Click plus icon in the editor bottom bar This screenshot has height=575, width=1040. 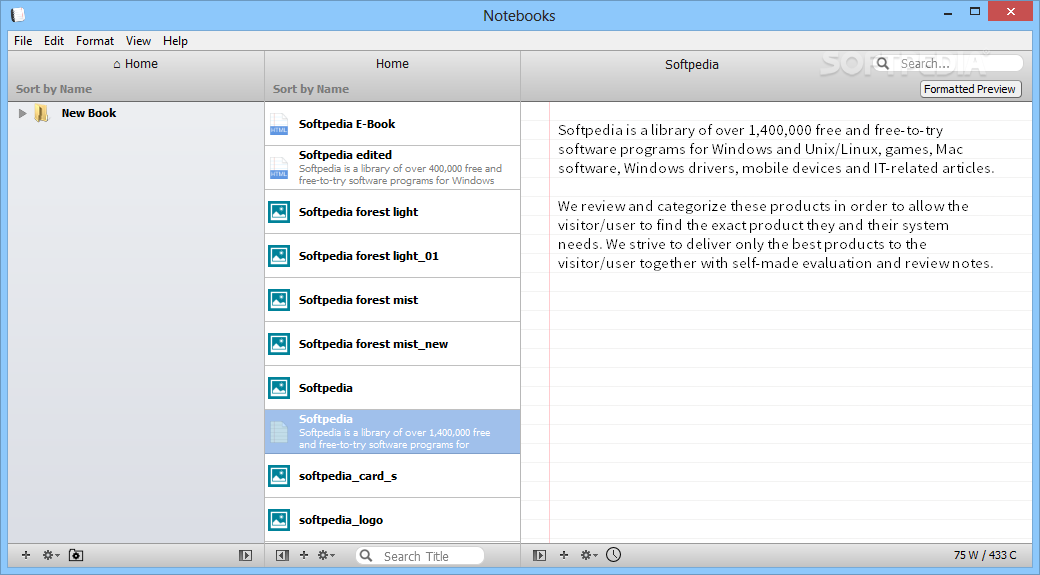pyautogui.click(x=564, y=555)
